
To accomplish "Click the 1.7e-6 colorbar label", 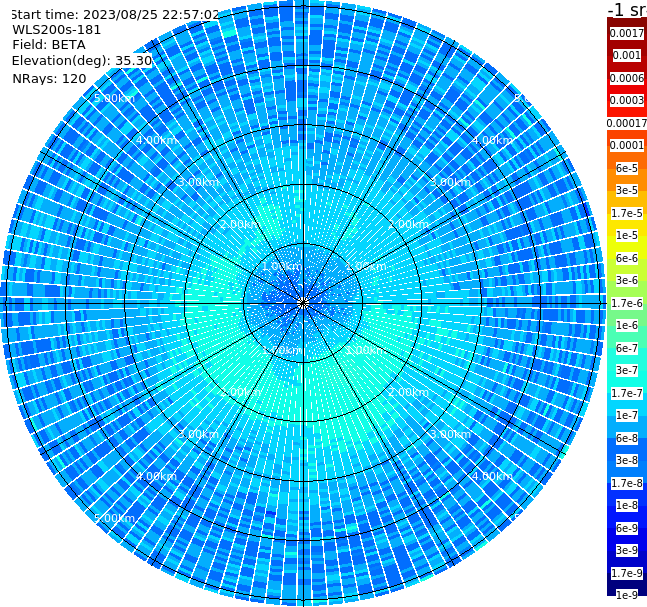I will 627,303.
